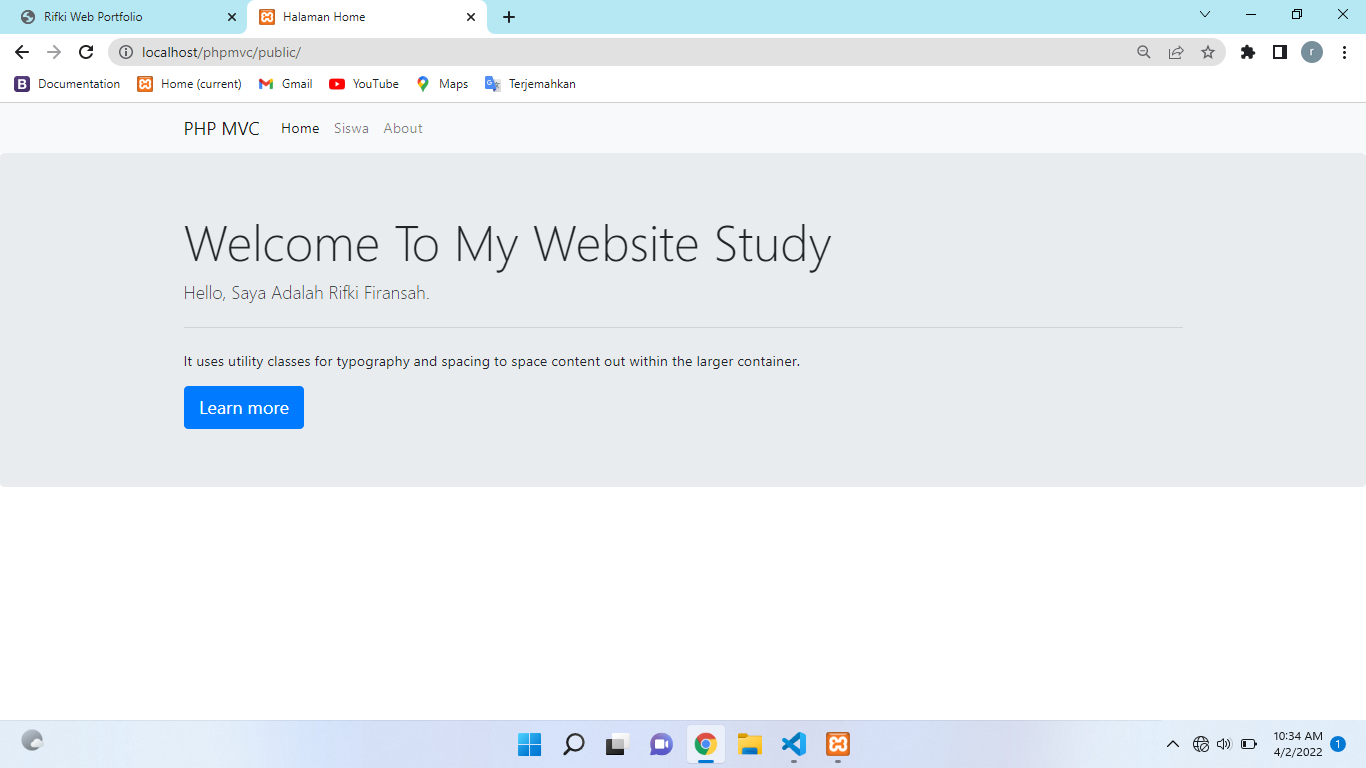Open the XAMPP icon in taskbar
The image size is (1366, 768).
(x=838, y=744)
